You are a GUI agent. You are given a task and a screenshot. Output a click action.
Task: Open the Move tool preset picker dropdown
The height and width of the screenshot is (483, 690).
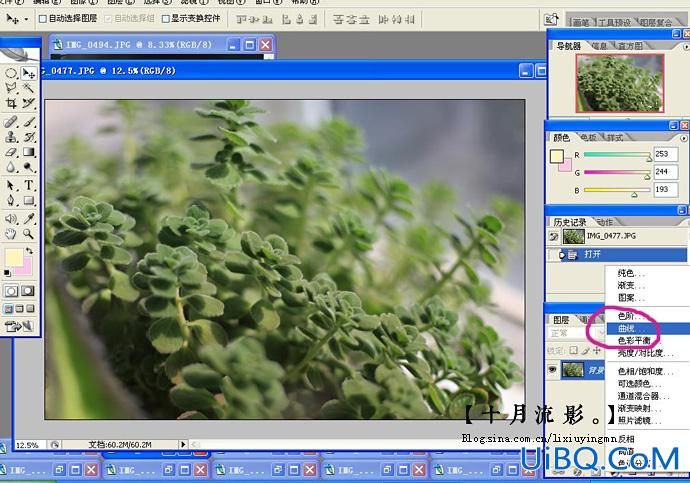[26, 19]
